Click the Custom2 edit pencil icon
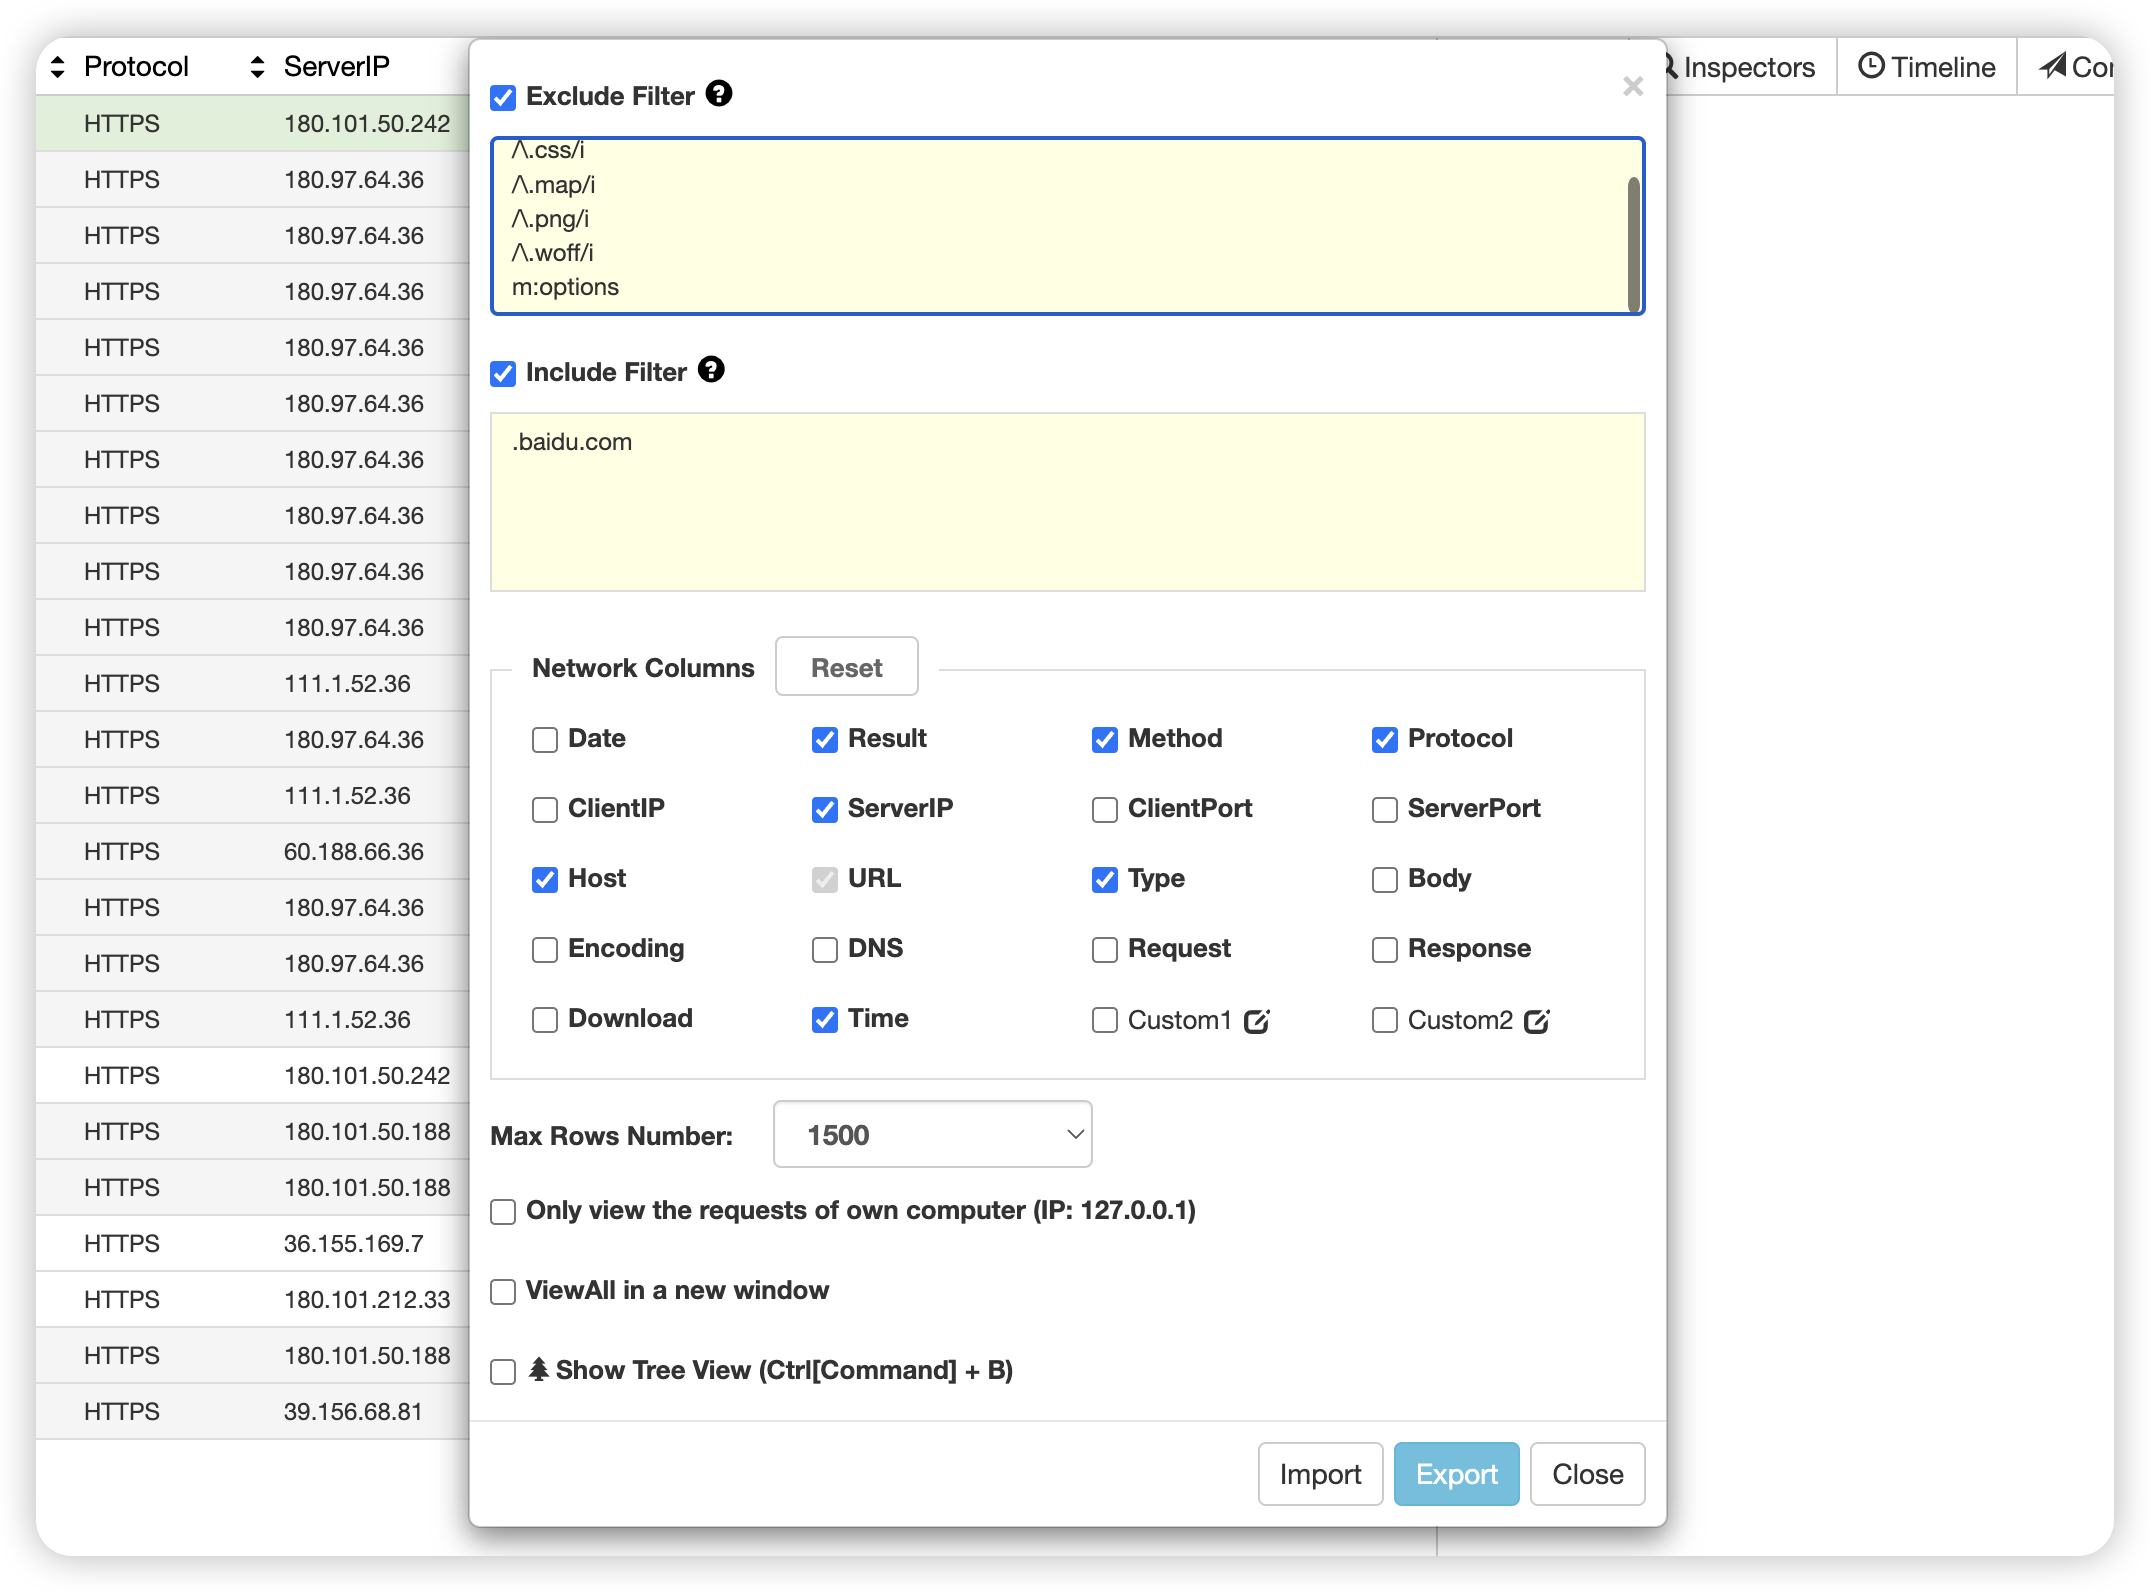Image resolution: width=2150 pixels, height=1592 pixels. click(1536, 1021)
